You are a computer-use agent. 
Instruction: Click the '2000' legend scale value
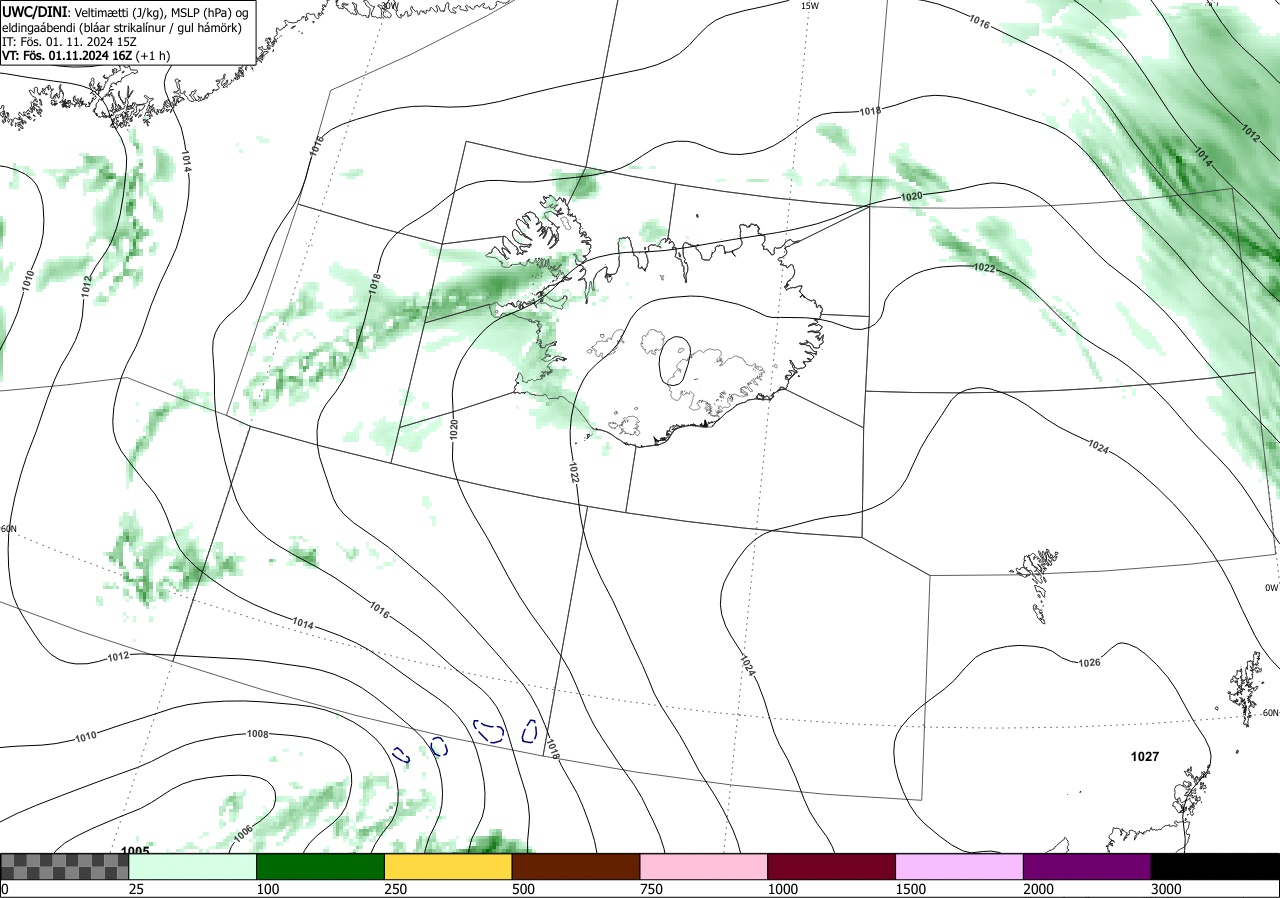pyautogui.click(x=1039, y=889)
